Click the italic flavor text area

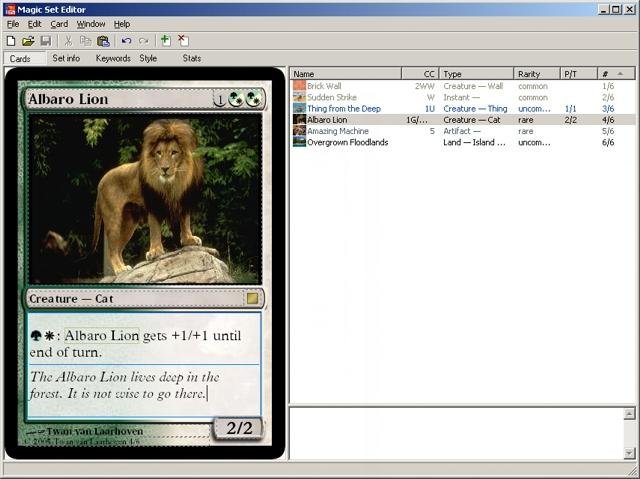tap(144, 386)
